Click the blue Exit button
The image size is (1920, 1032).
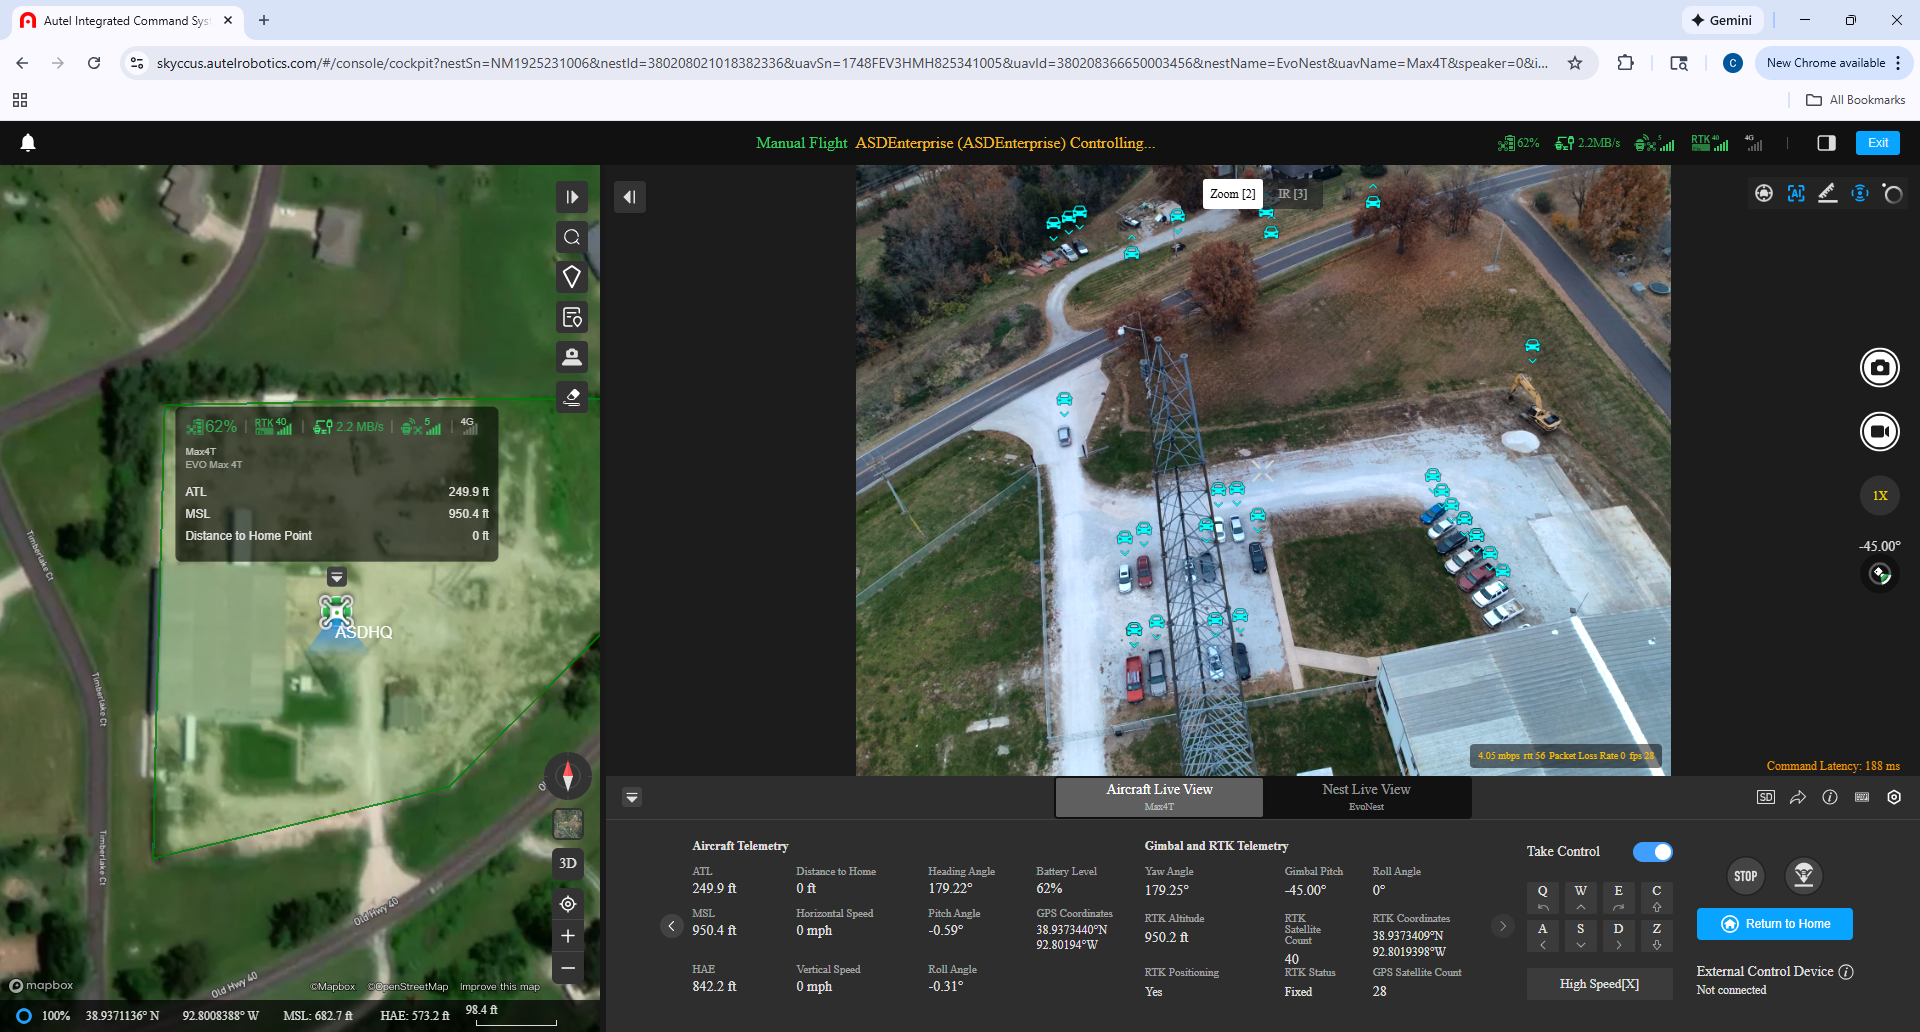(1877, 143)
